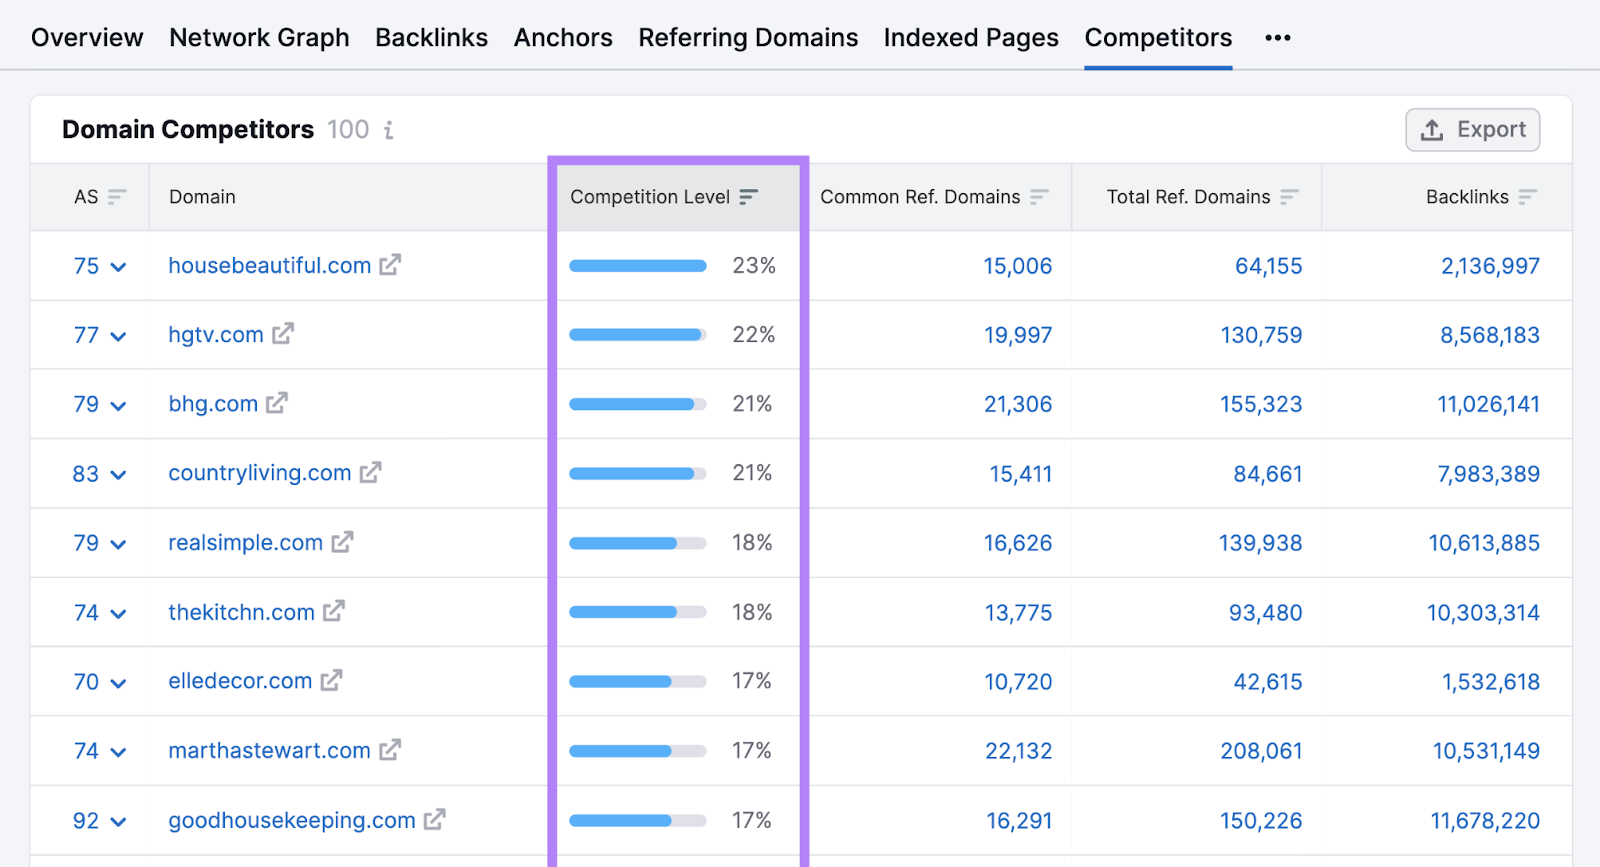The height and width of the screenshot is (867, 1600).
Task: Switch to the Referring Domains tab
Action: click(x=748, y=38)
